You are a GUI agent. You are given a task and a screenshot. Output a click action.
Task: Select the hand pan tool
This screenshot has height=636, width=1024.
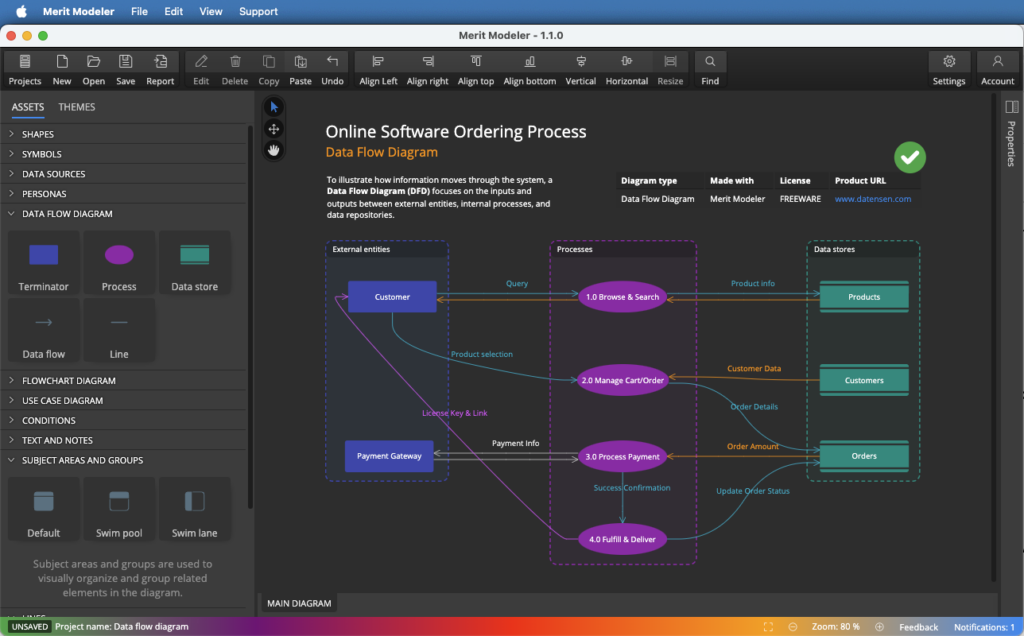coord(274,150)
